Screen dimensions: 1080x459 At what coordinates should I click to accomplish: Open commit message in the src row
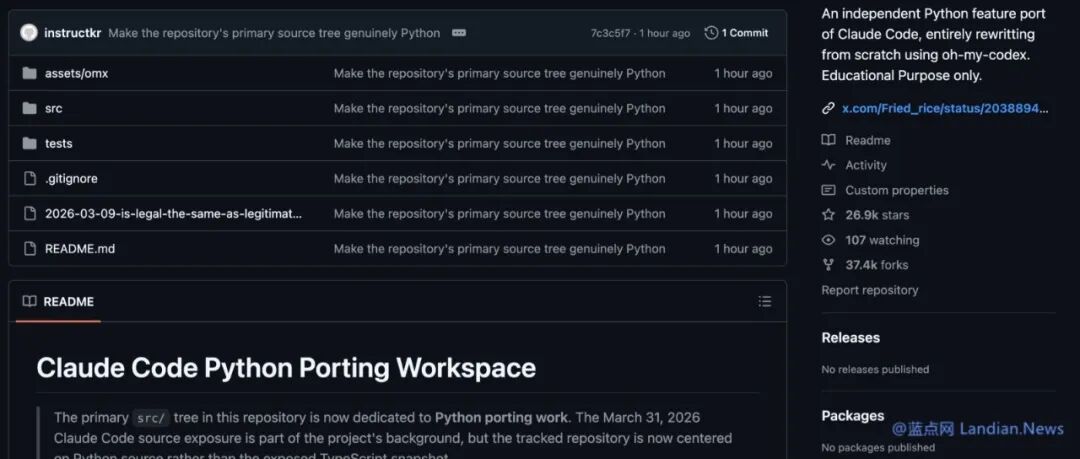coord(499,108)
